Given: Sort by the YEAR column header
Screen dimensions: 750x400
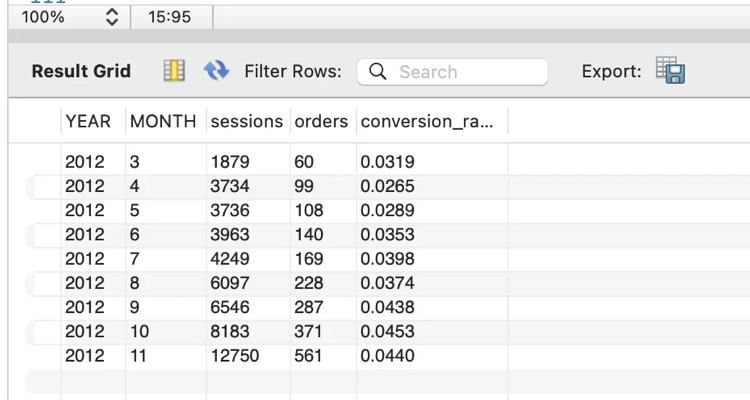Looking at the screenshot, I should [x=88, y=121].
